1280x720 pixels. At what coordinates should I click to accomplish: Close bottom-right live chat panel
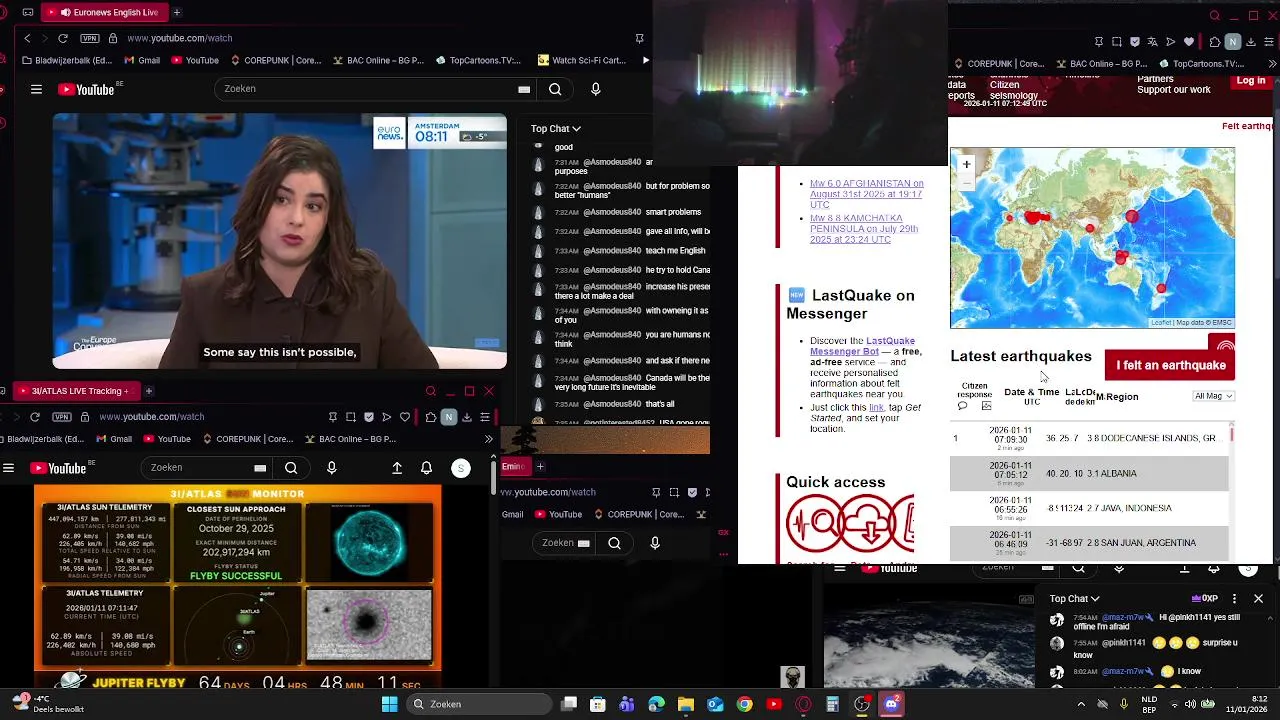pyautogui.click(x=1258, y=599)
